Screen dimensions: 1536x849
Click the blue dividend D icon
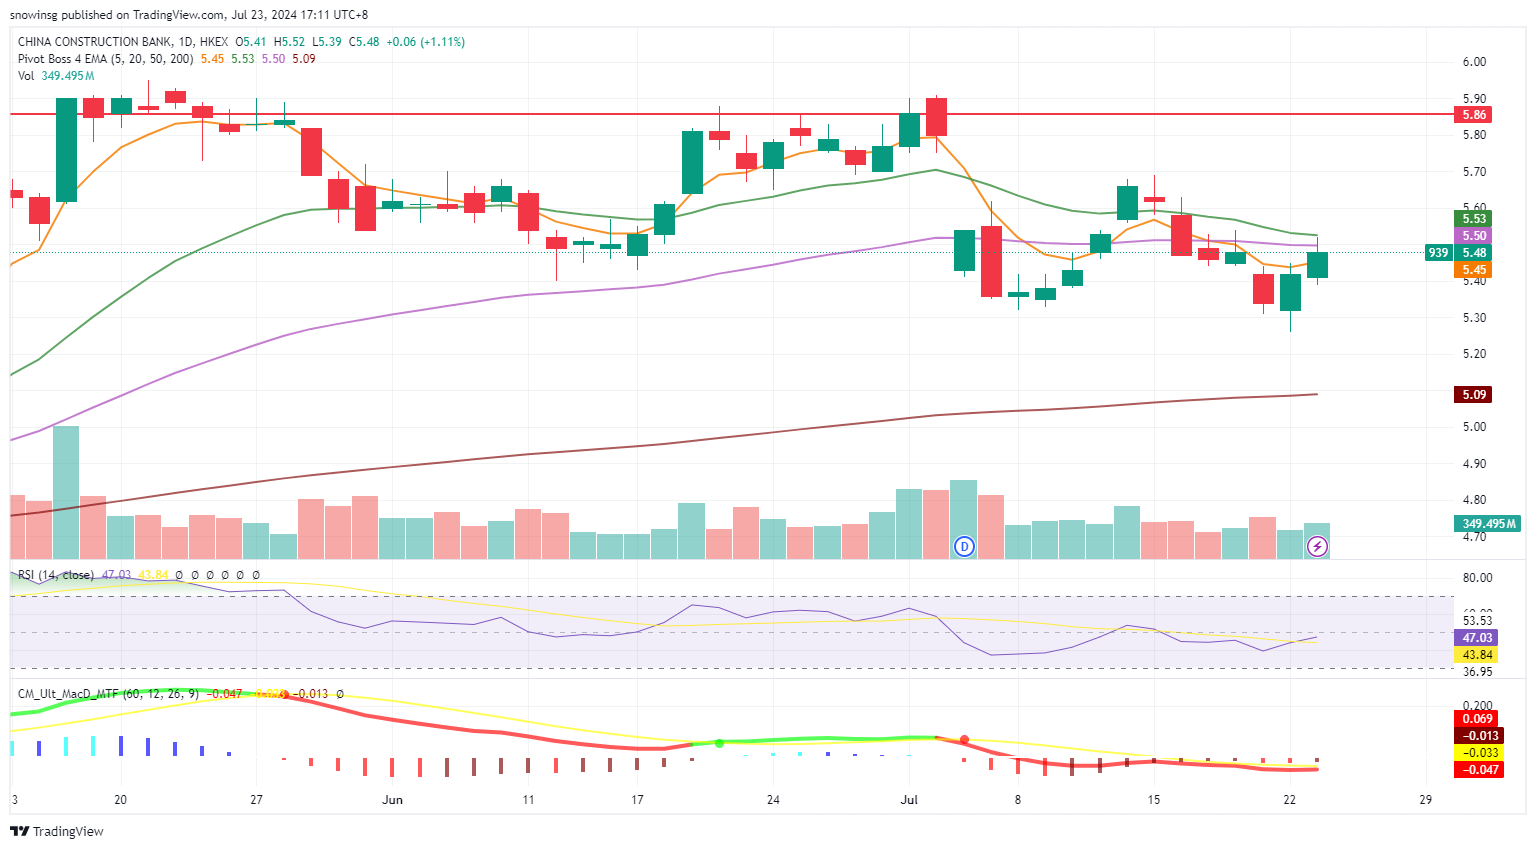coord(964,546)
